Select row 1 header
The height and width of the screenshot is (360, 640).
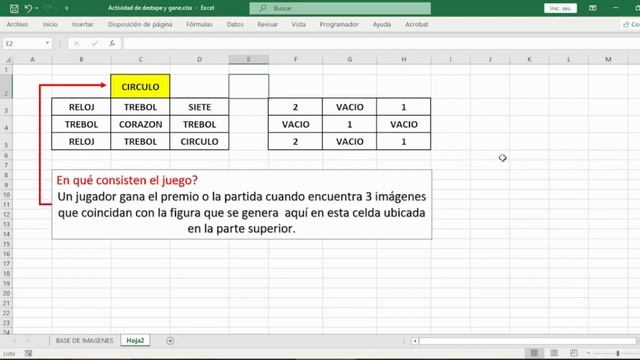(6, 69)
